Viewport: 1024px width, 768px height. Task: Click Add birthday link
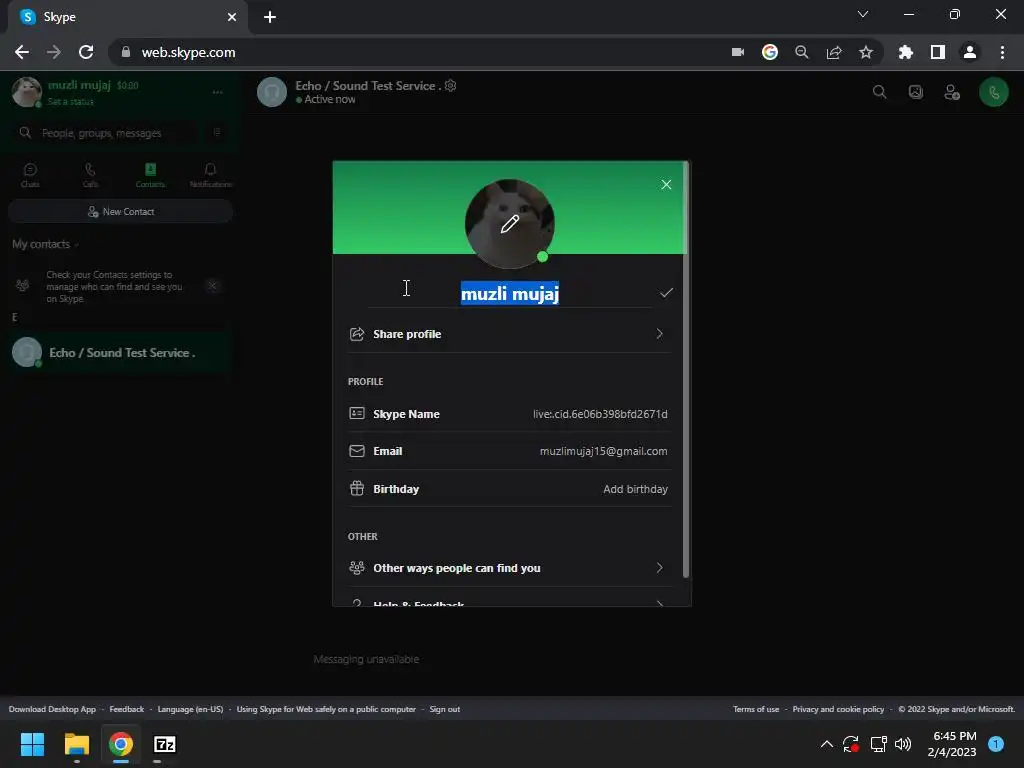pyautogui.click(x=635, y=489)
